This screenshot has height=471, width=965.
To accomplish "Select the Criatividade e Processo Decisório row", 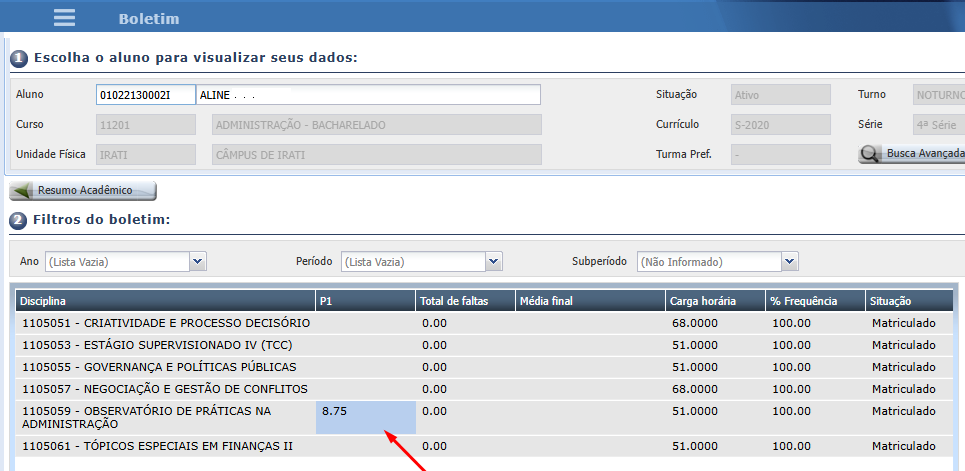I will 165,323.
